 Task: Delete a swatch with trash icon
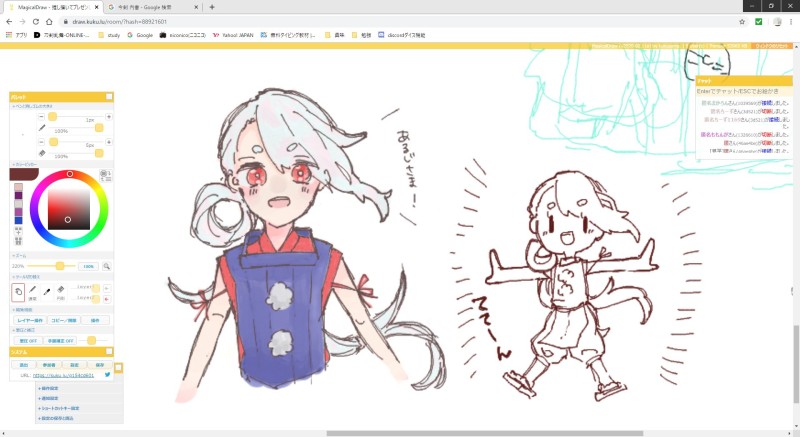coord(18,241)
